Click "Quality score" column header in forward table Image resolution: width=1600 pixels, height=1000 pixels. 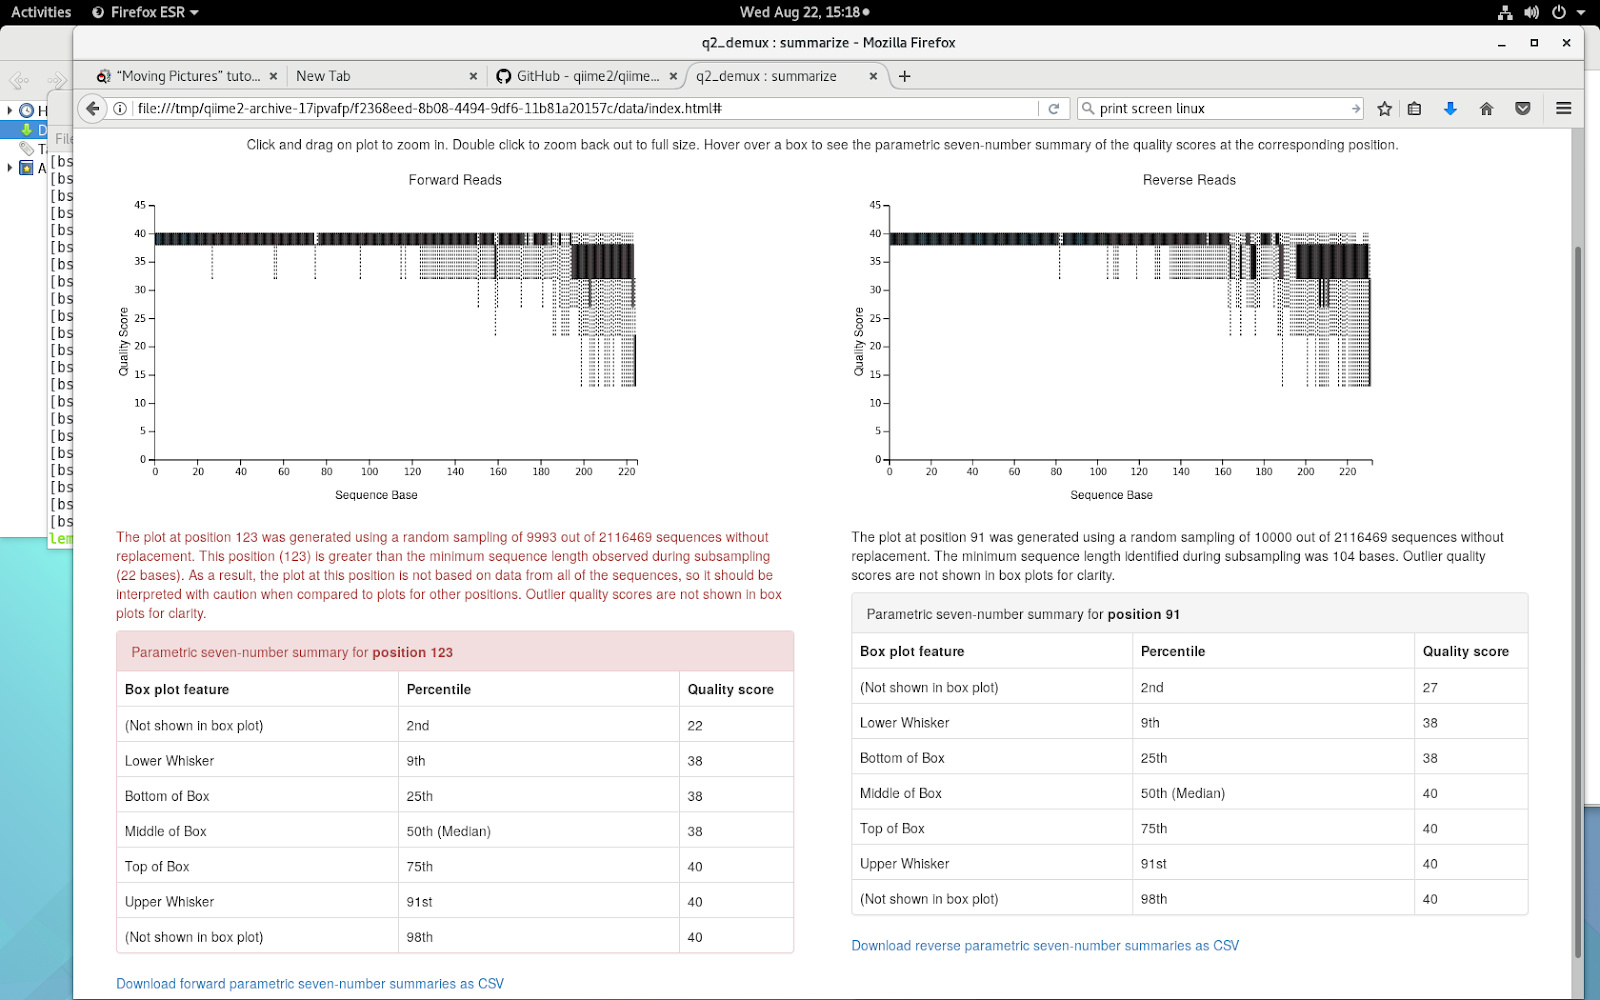(730, 690)
